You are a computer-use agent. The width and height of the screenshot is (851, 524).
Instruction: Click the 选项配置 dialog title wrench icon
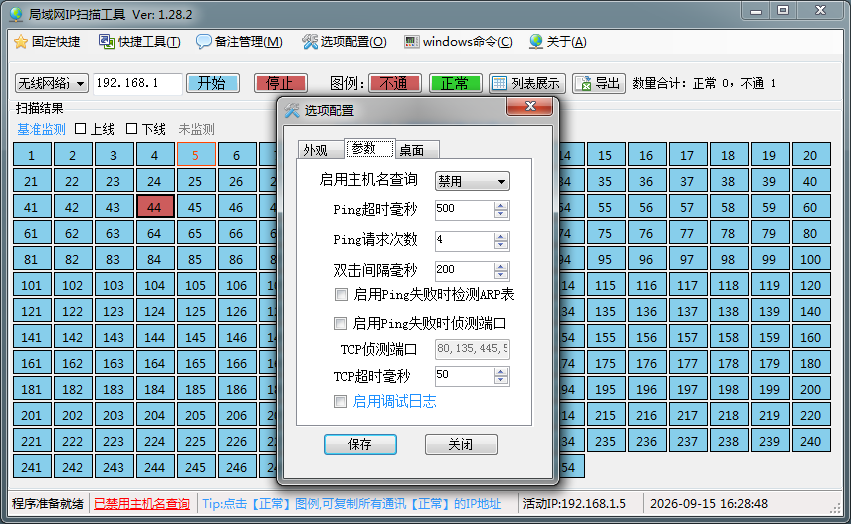tap(292, 110)
